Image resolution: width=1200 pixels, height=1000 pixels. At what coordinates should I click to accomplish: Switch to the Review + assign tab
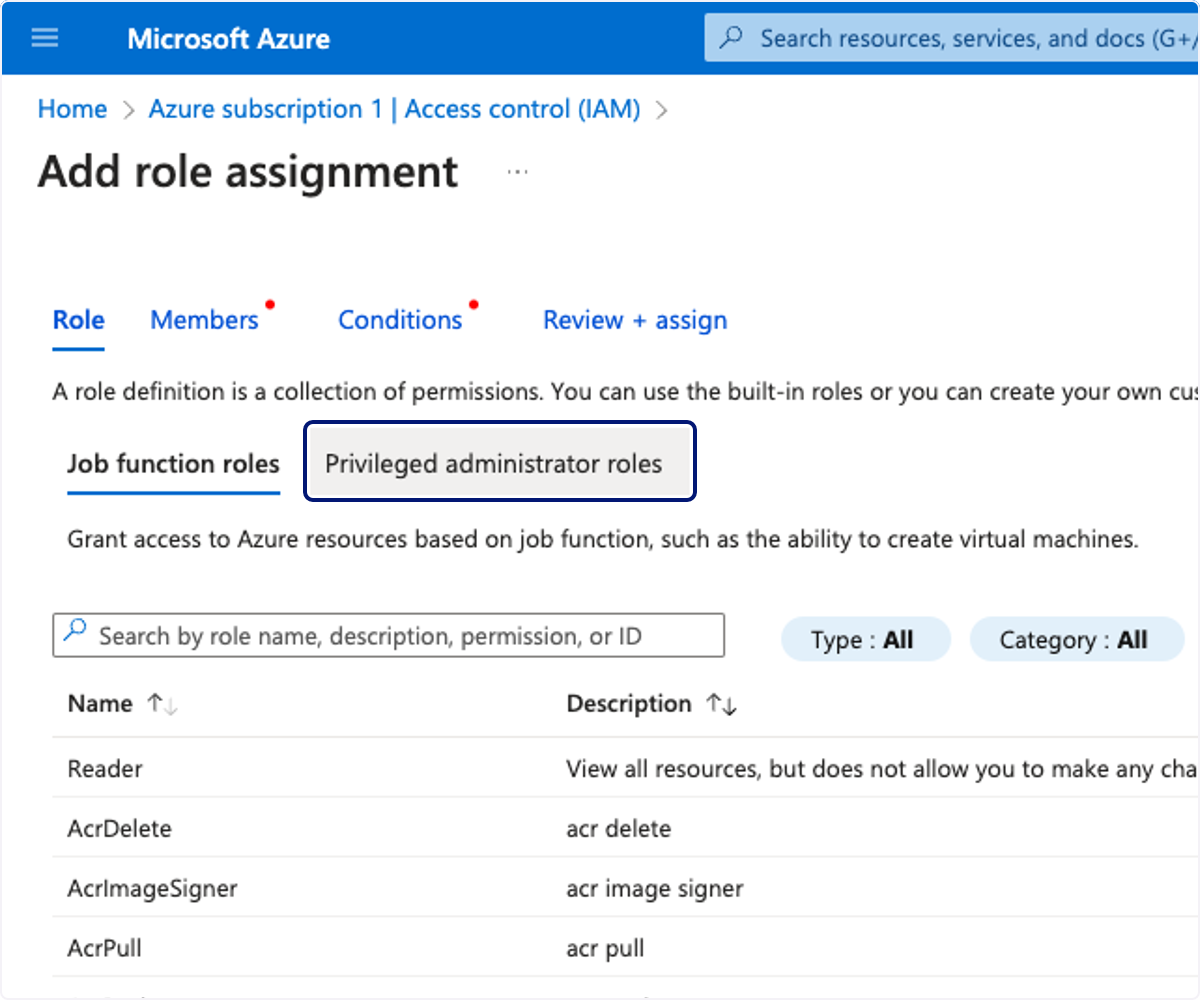pyautogui.click(x=635, y=320)
